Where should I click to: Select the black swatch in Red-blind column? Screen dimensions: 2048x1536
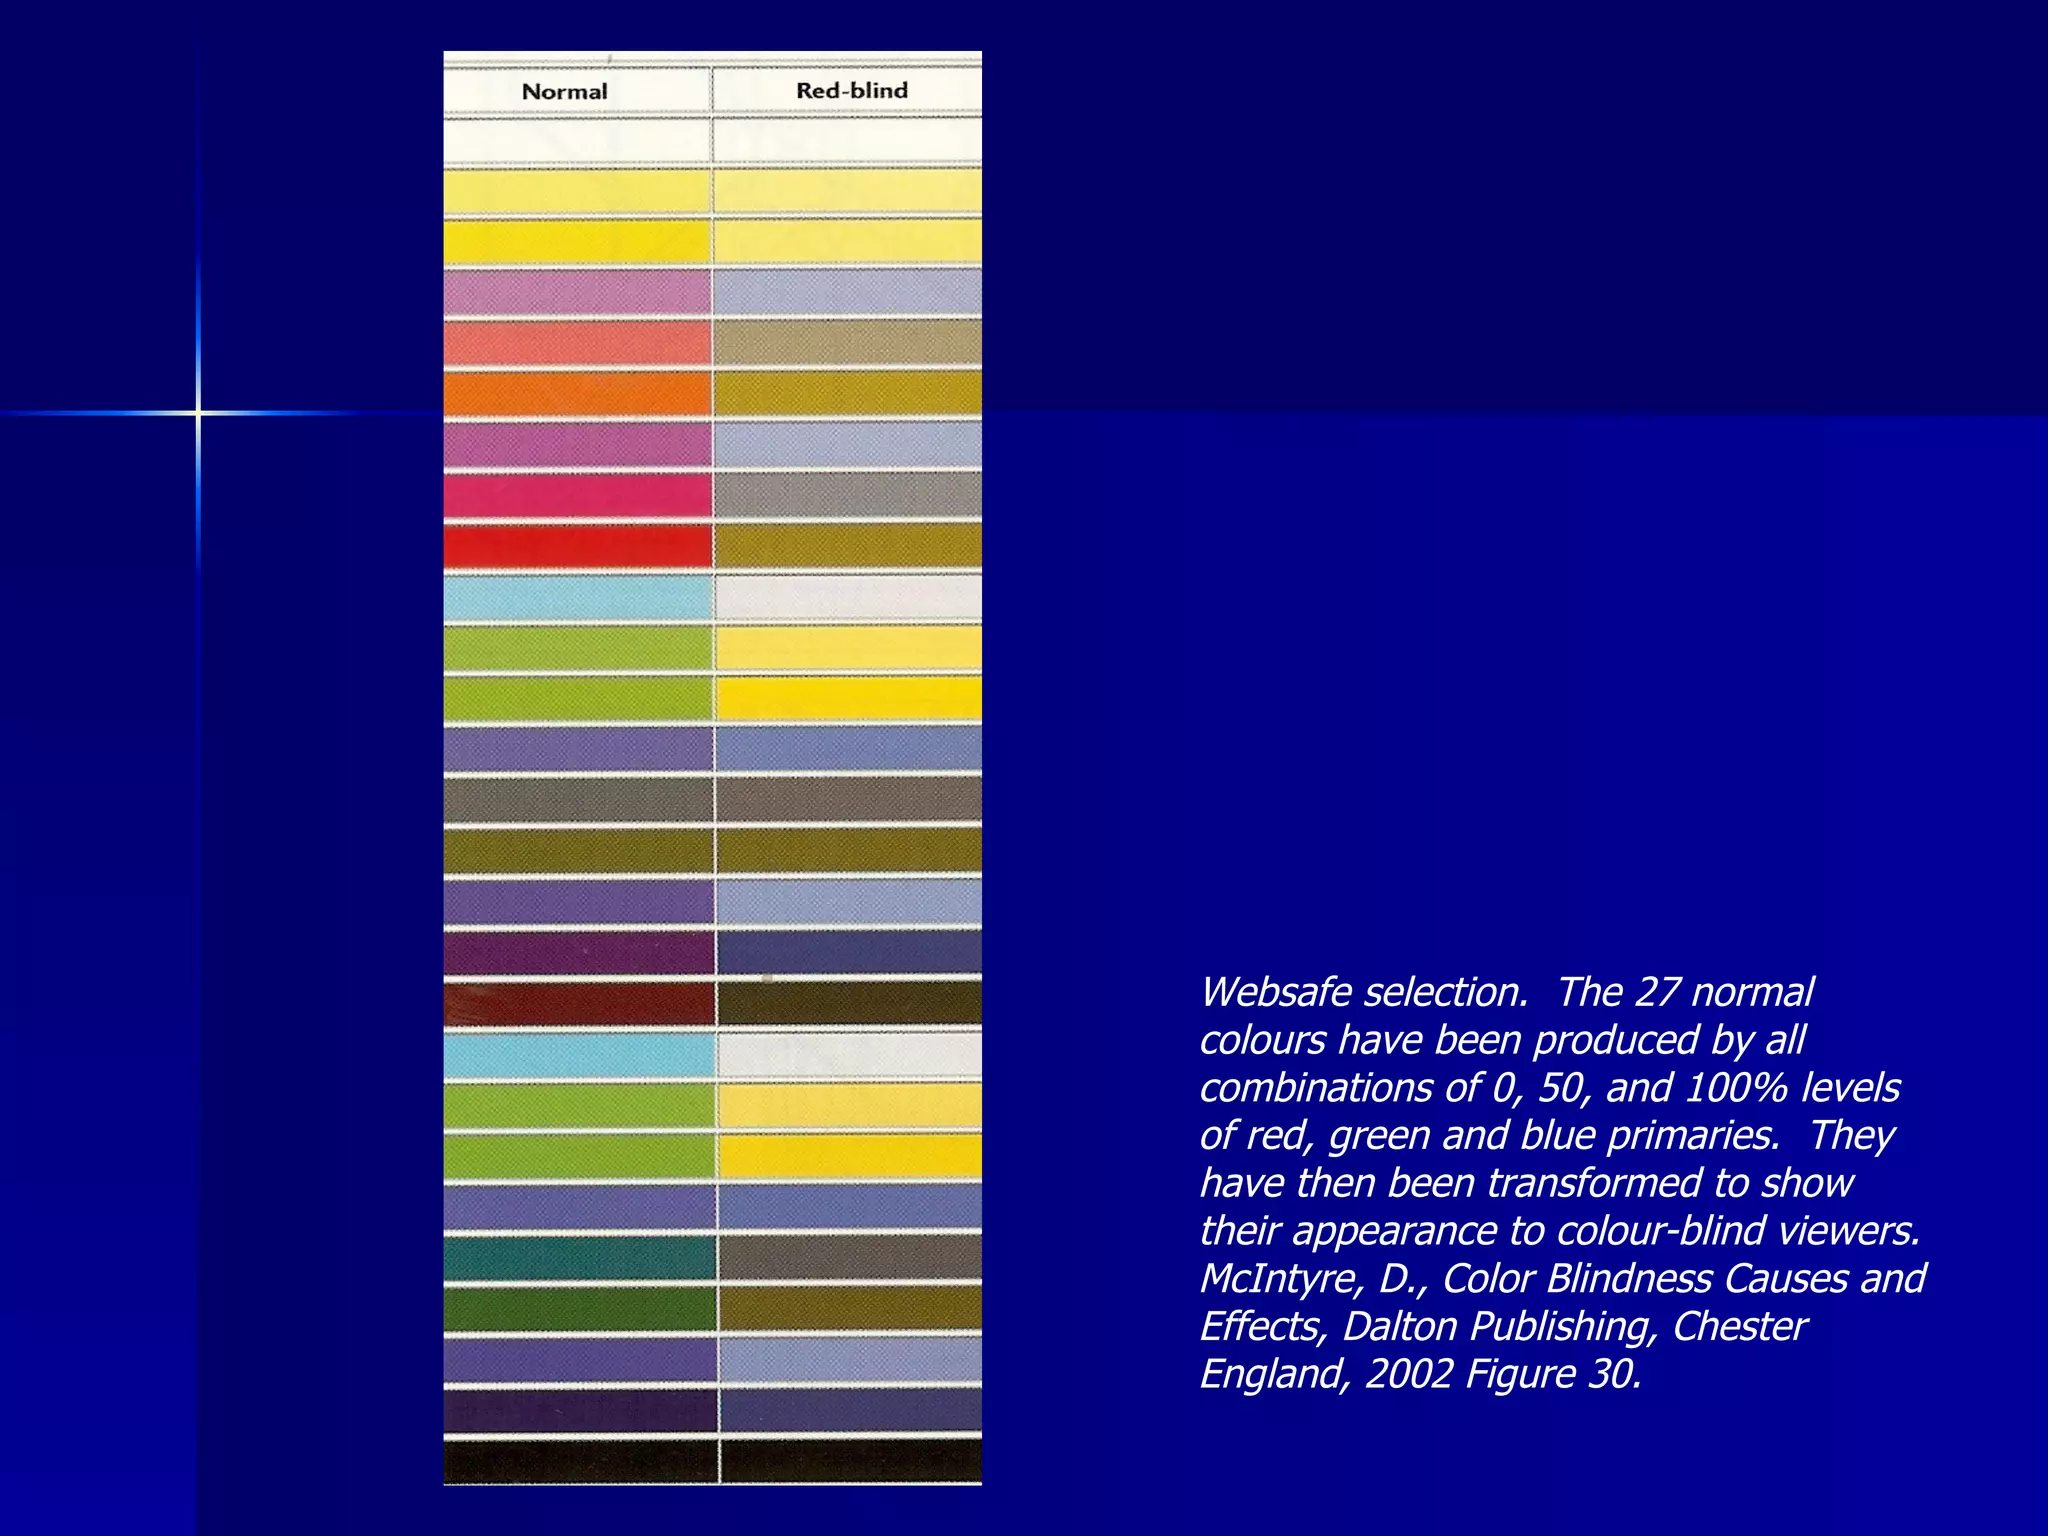[851, 1461]
